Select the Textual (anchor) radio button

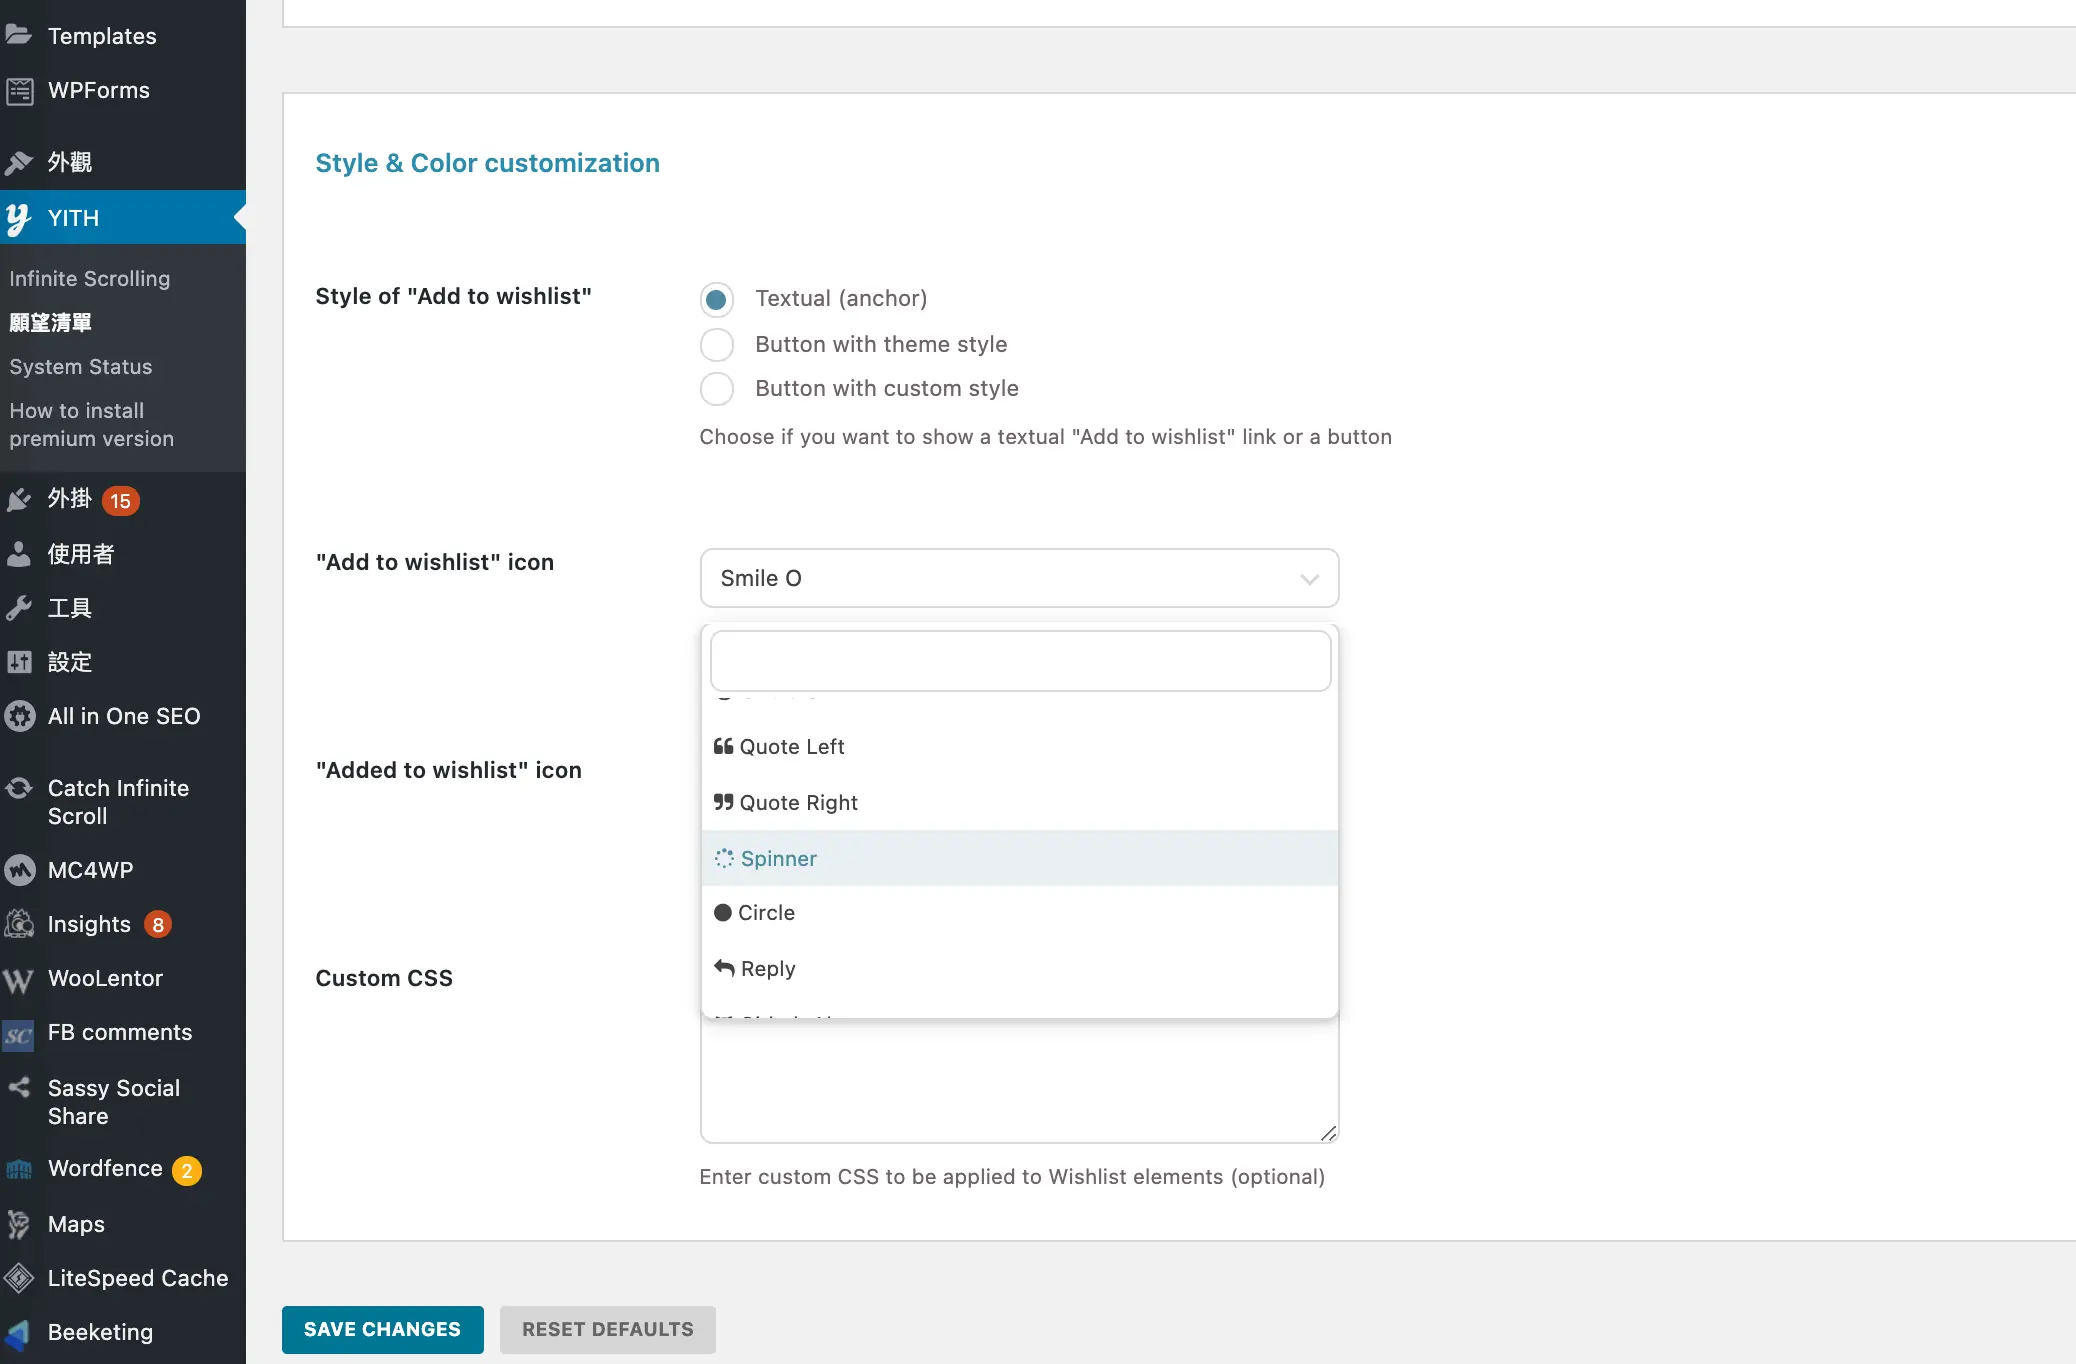point(716,299)
